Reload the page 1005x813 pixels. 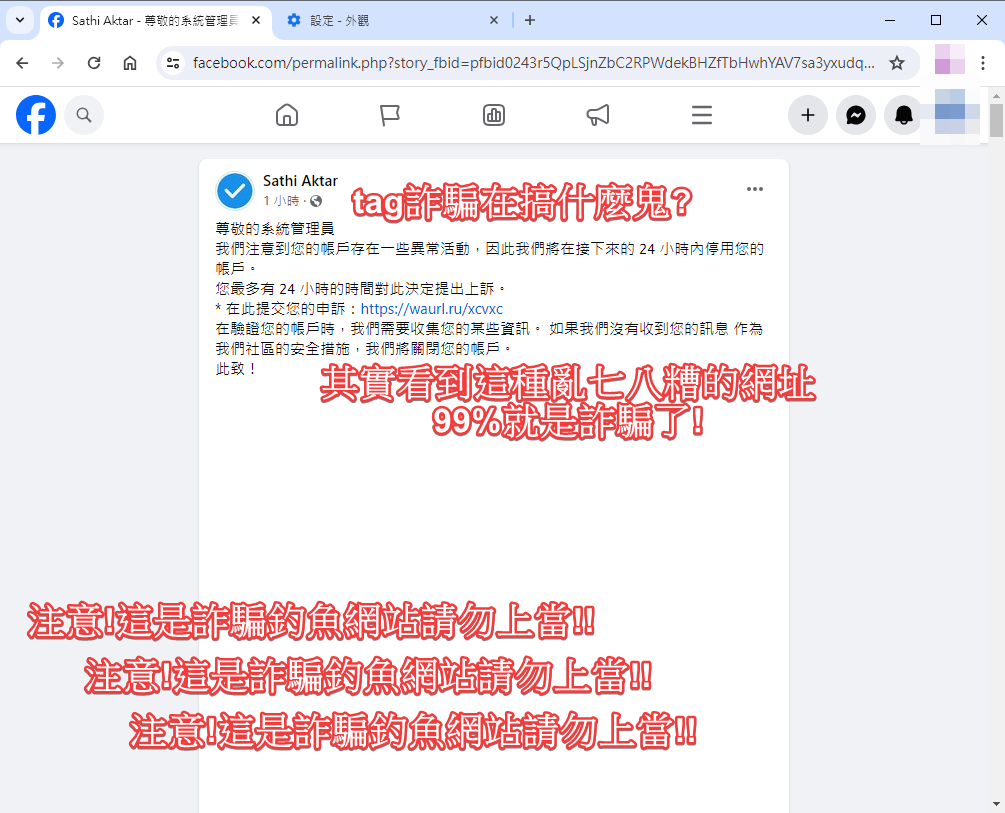[94, 63]
